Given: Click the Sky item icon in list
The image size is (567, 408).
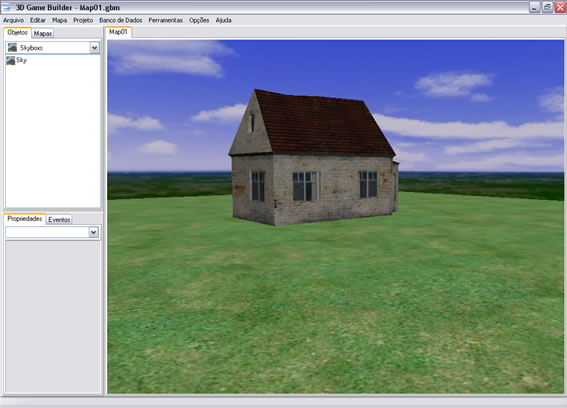Looking at the screenshot, I should (x=10, y=60).
